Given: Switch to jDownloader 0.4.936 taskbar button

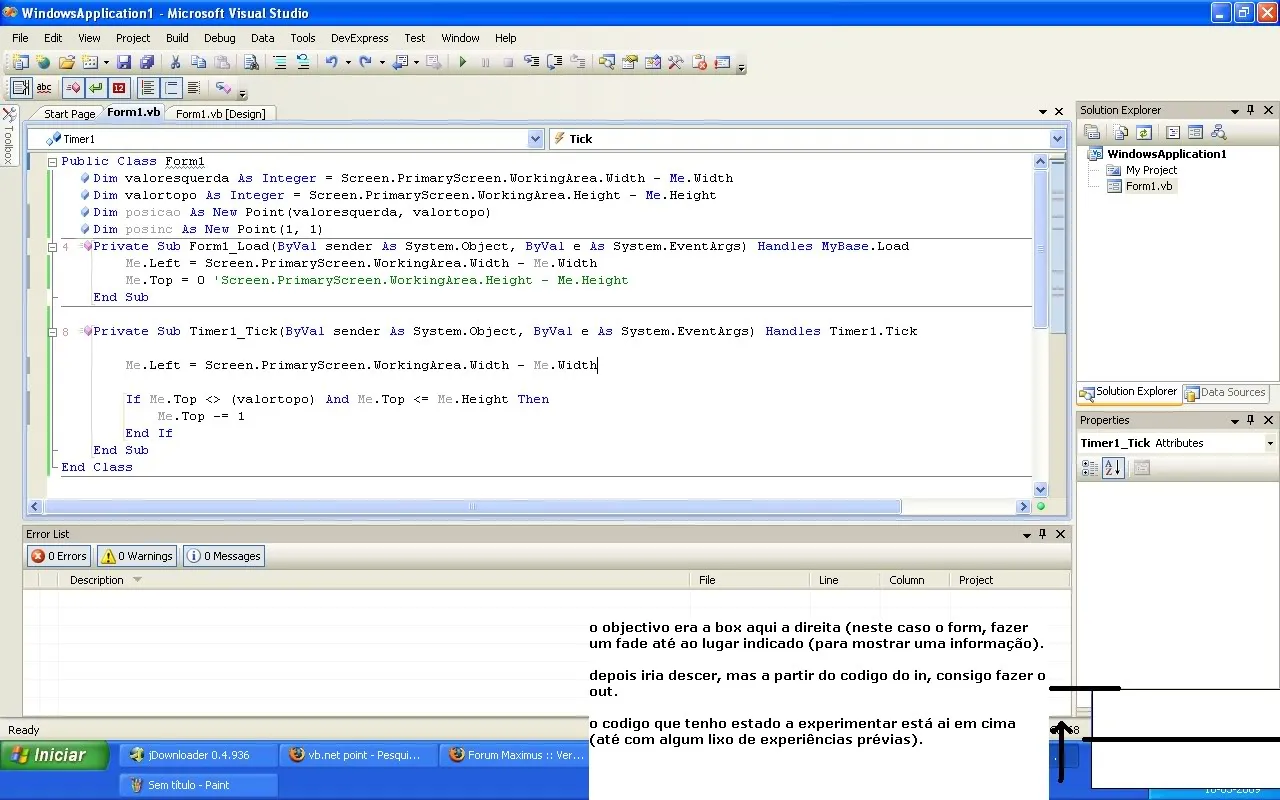Looking at the screenshot, I should click(x=198, y=755).
